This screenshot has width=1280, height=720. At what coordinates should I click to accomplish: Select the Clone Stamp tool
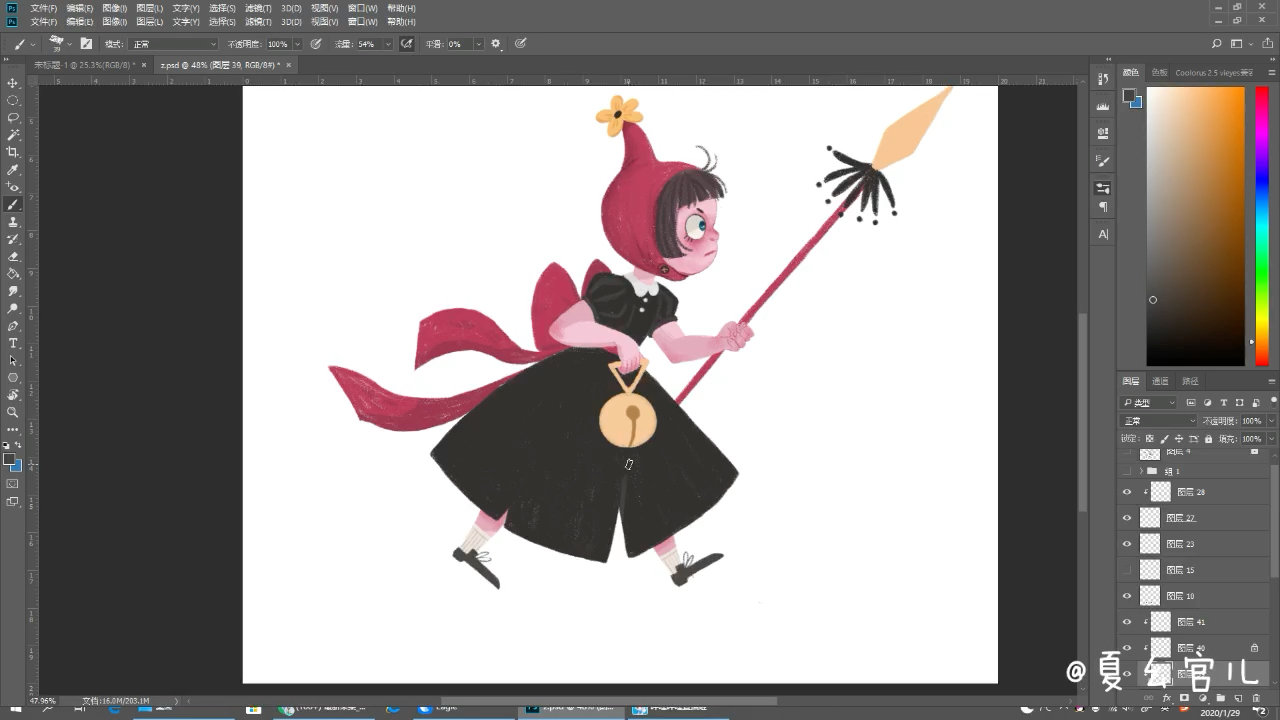[x=13, y=222]
